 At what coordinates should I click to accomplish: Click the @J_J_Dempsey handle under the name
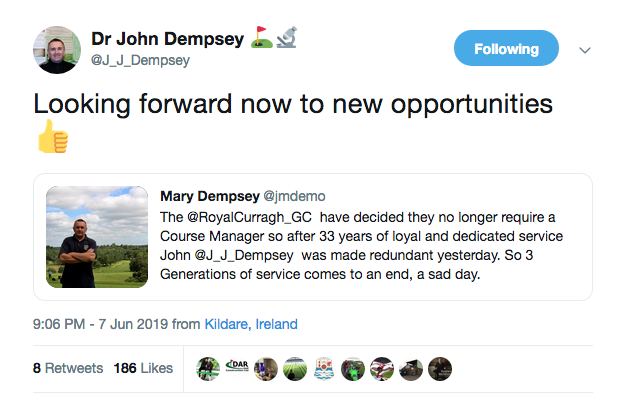coord(140,61)
